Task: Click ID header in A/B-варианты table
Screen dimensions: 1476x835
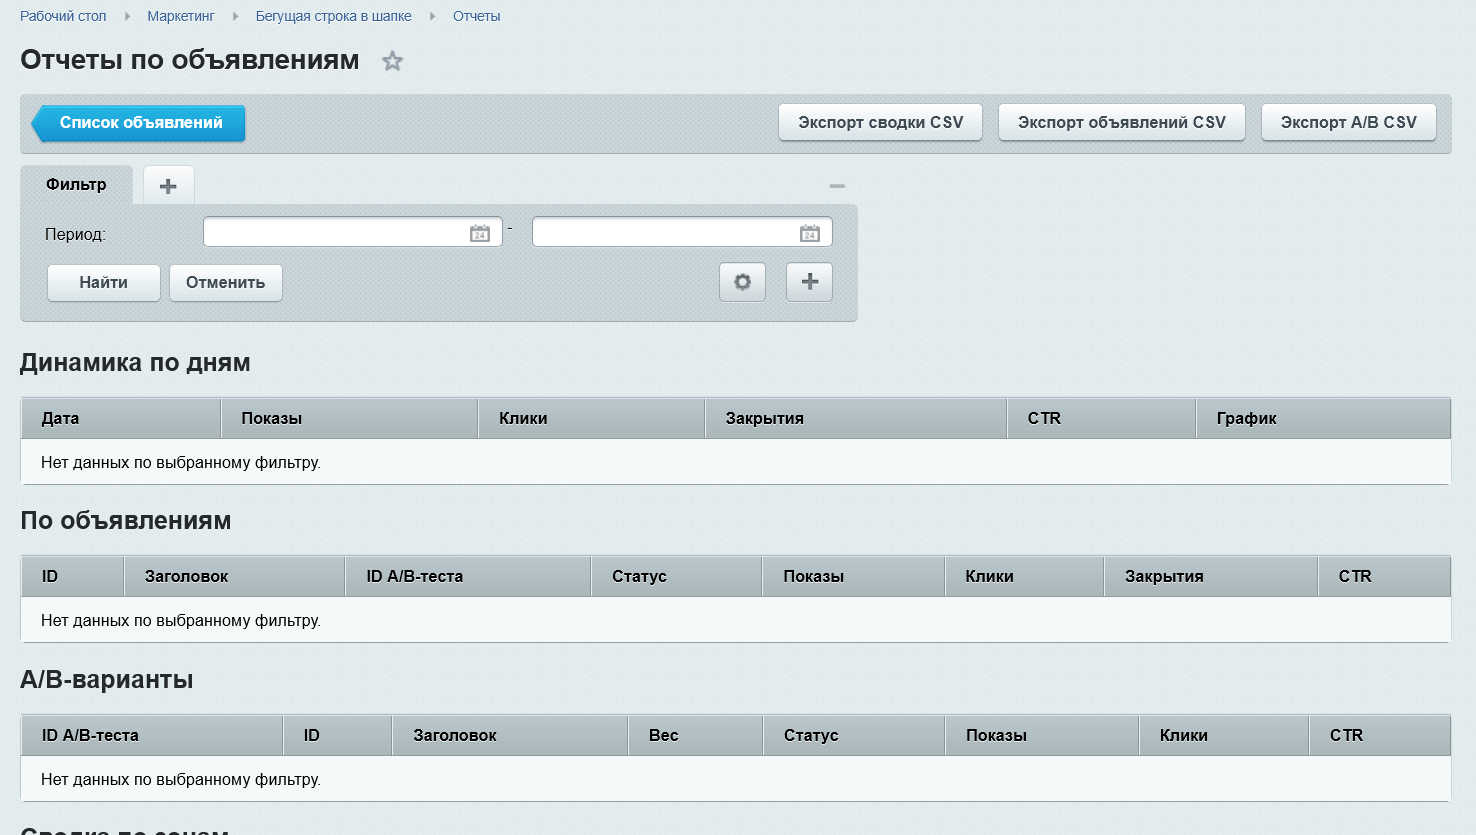Action: tap(338, 735)
